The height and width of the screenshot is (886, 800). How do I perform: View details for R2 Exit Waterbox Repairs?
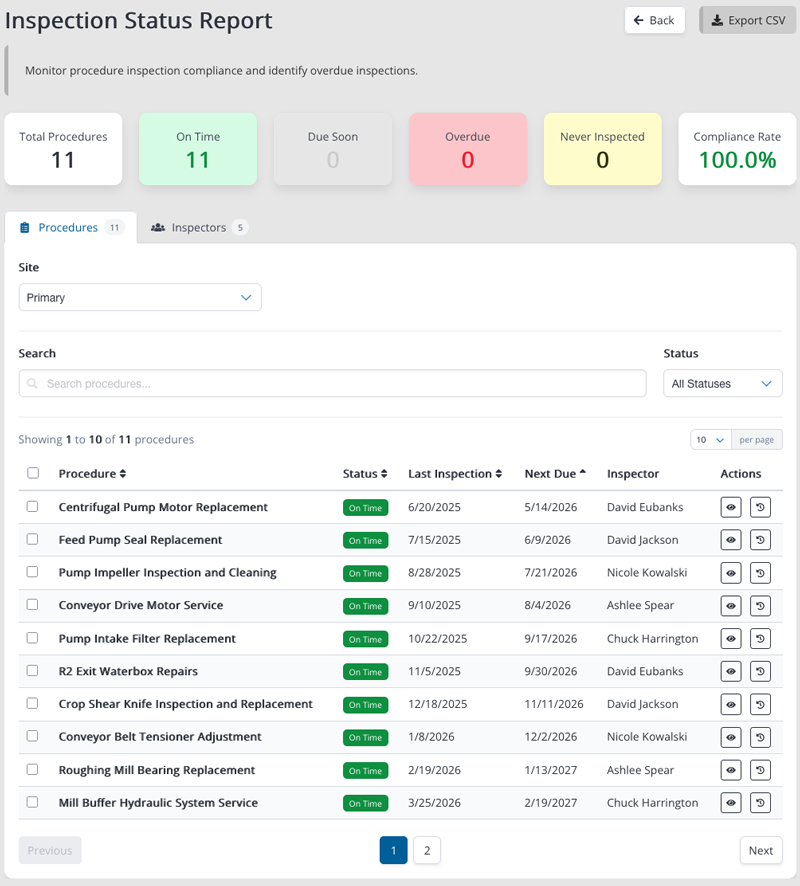pyautogui.click(x=731, y=671)
